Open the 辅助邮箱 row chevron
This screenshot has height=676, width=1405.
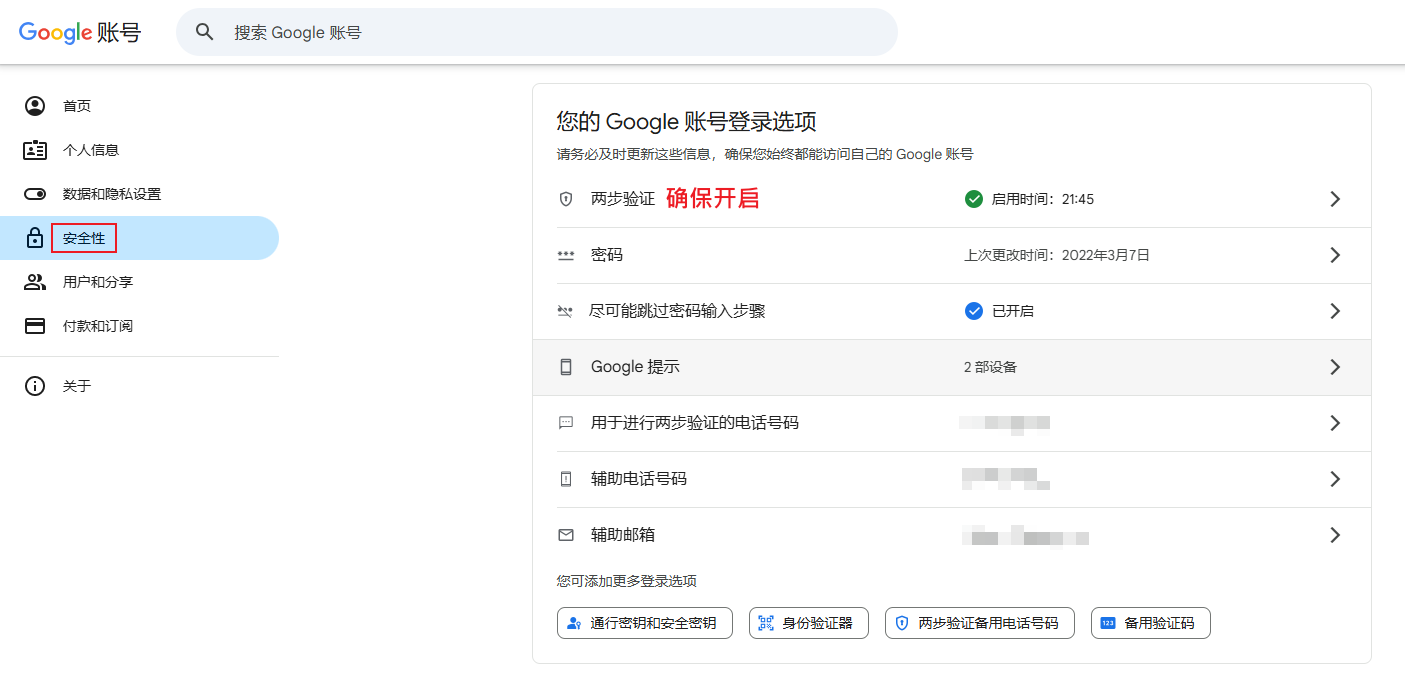(x=1334, y=535)
